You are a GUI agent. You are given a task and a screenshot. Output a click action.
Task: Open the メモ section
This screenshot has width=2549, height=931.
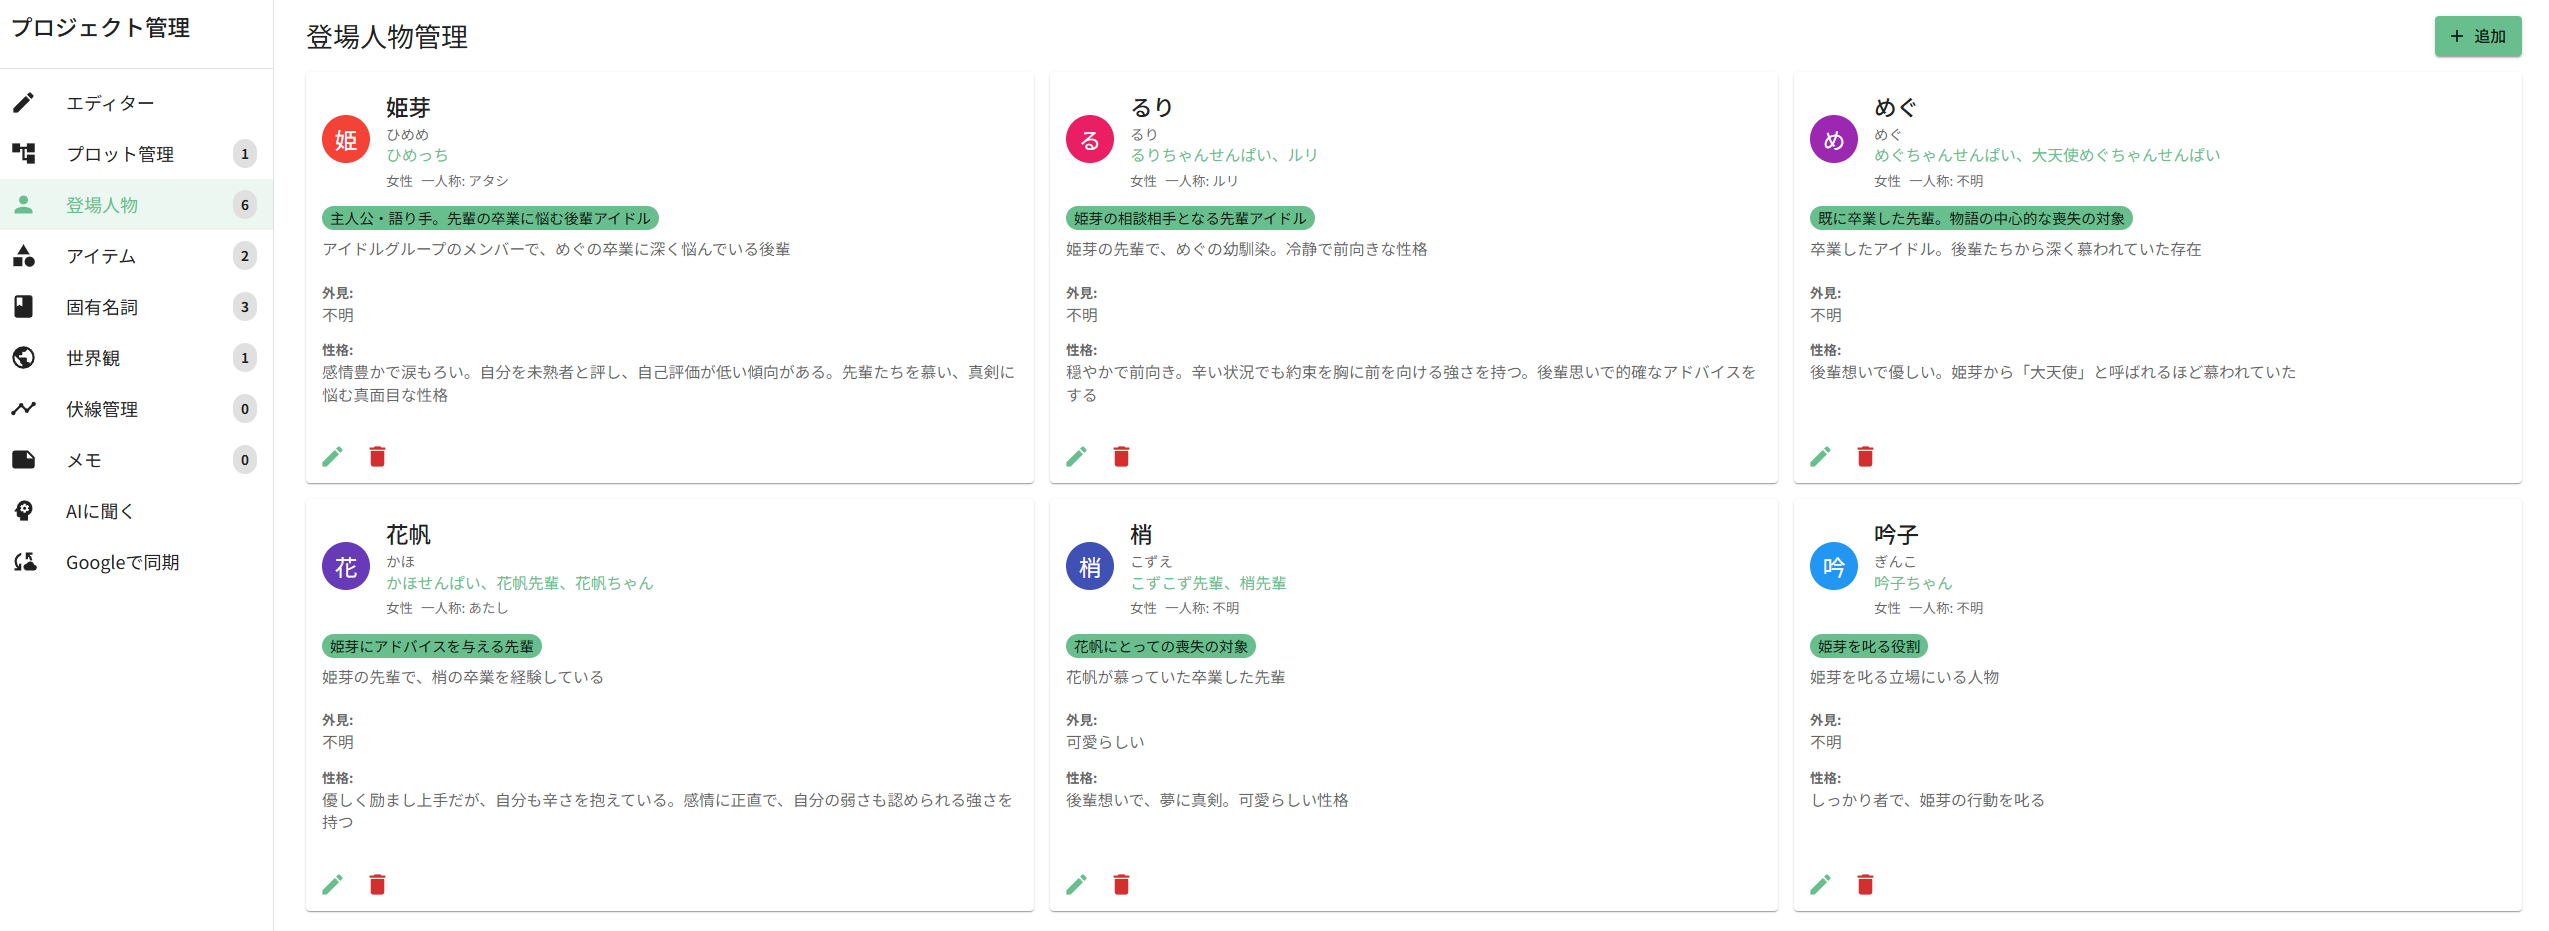(x=84, y=460)
